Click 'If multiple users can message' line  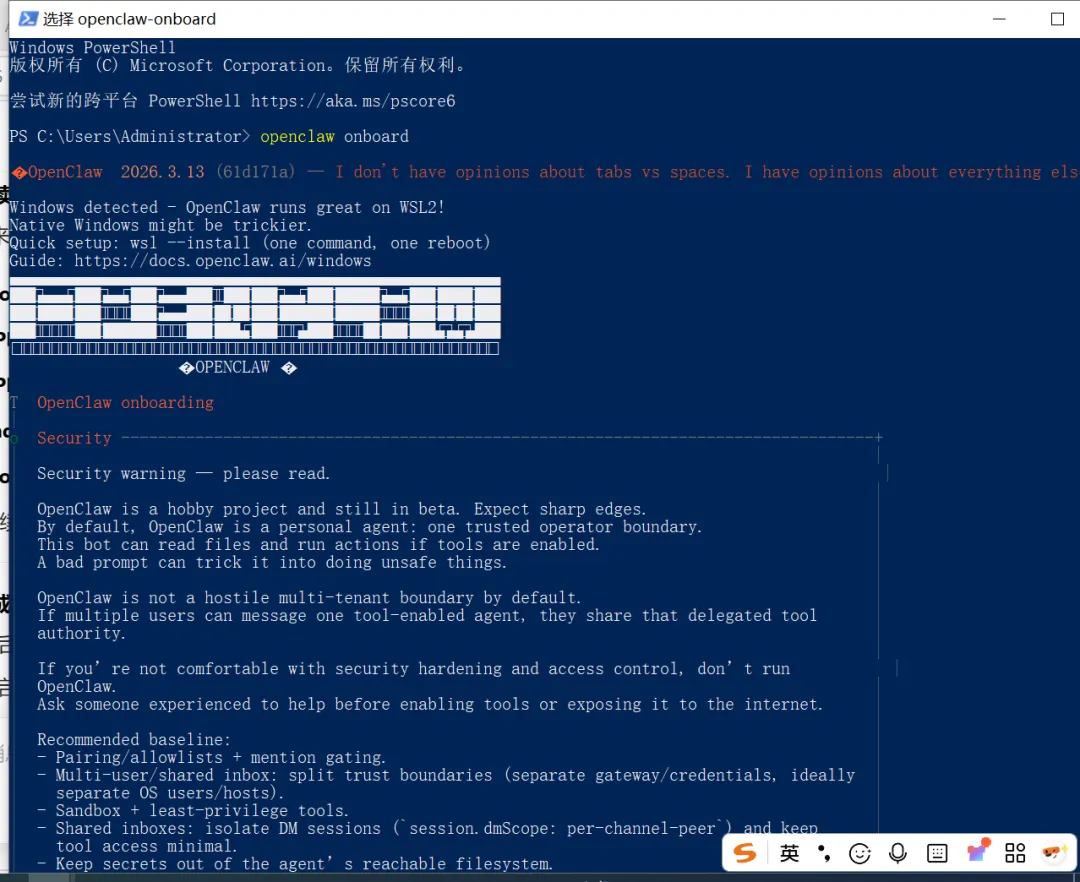427,616
